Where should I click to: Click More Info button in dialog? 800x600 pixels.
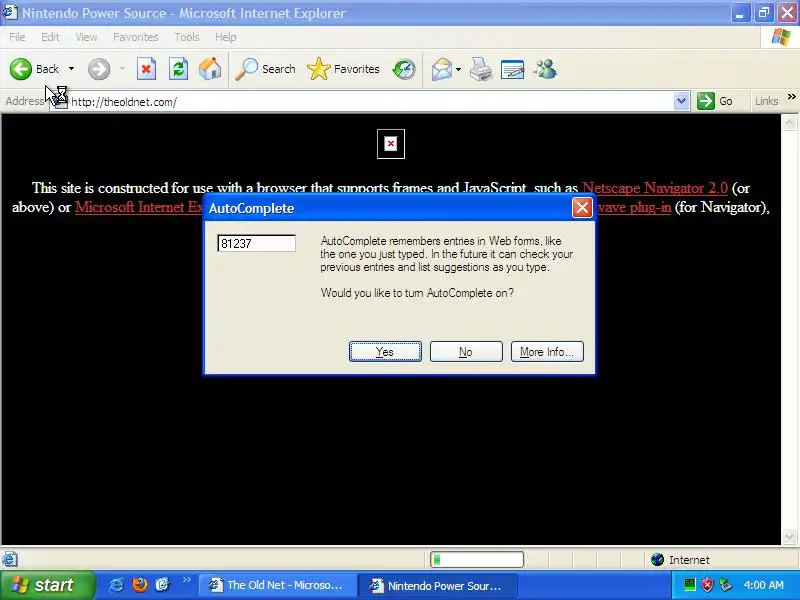(x=547, y=352)
